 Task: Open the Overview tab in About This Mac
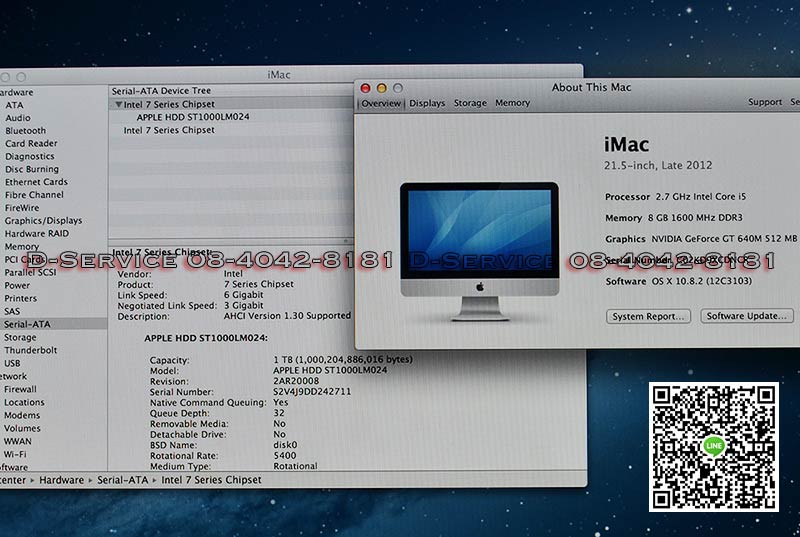(x=381, y=104)
